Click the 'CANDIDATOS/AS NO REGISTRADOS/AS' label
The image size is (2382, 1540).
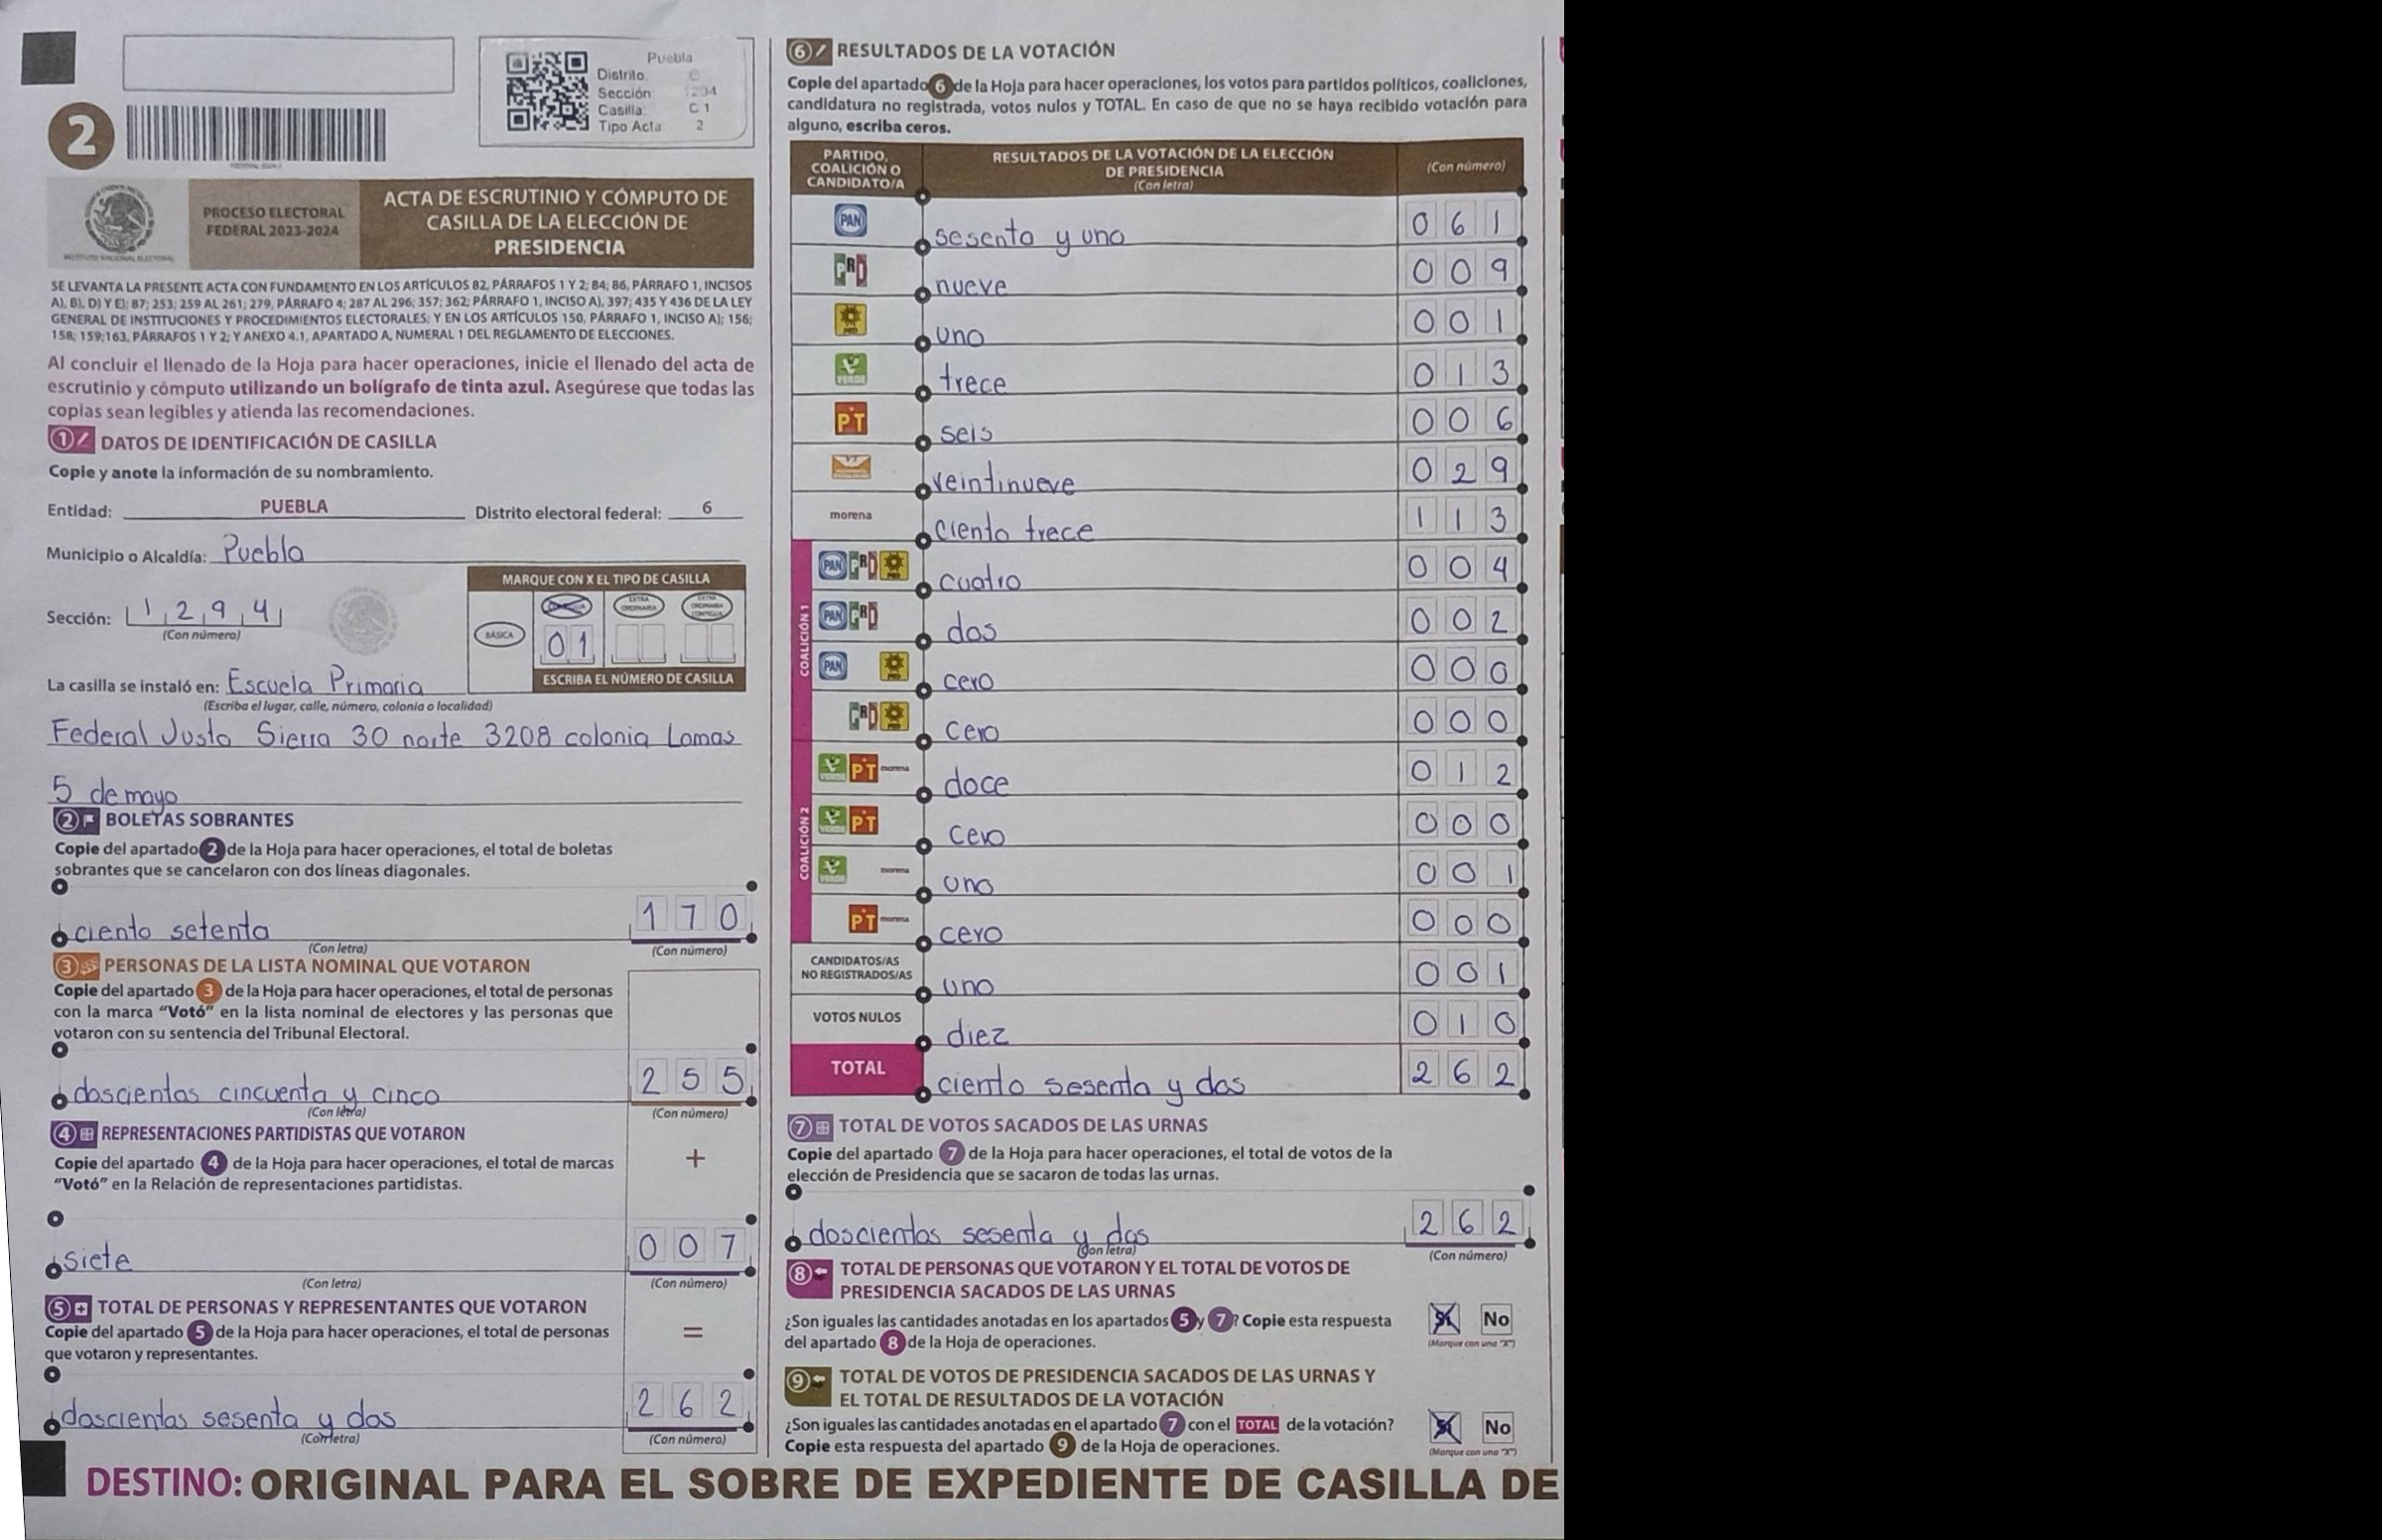[856, 967]
